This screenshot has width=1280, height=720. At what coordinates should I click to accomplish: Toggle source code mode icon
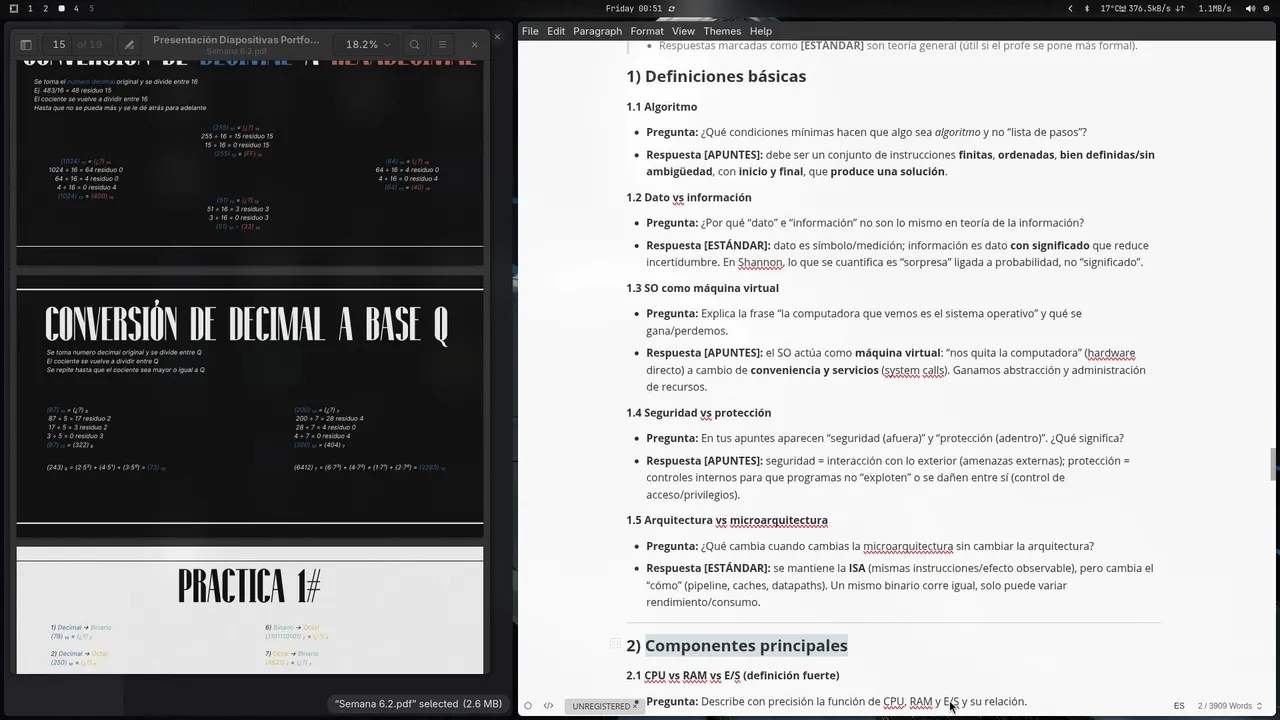point(548,706)
